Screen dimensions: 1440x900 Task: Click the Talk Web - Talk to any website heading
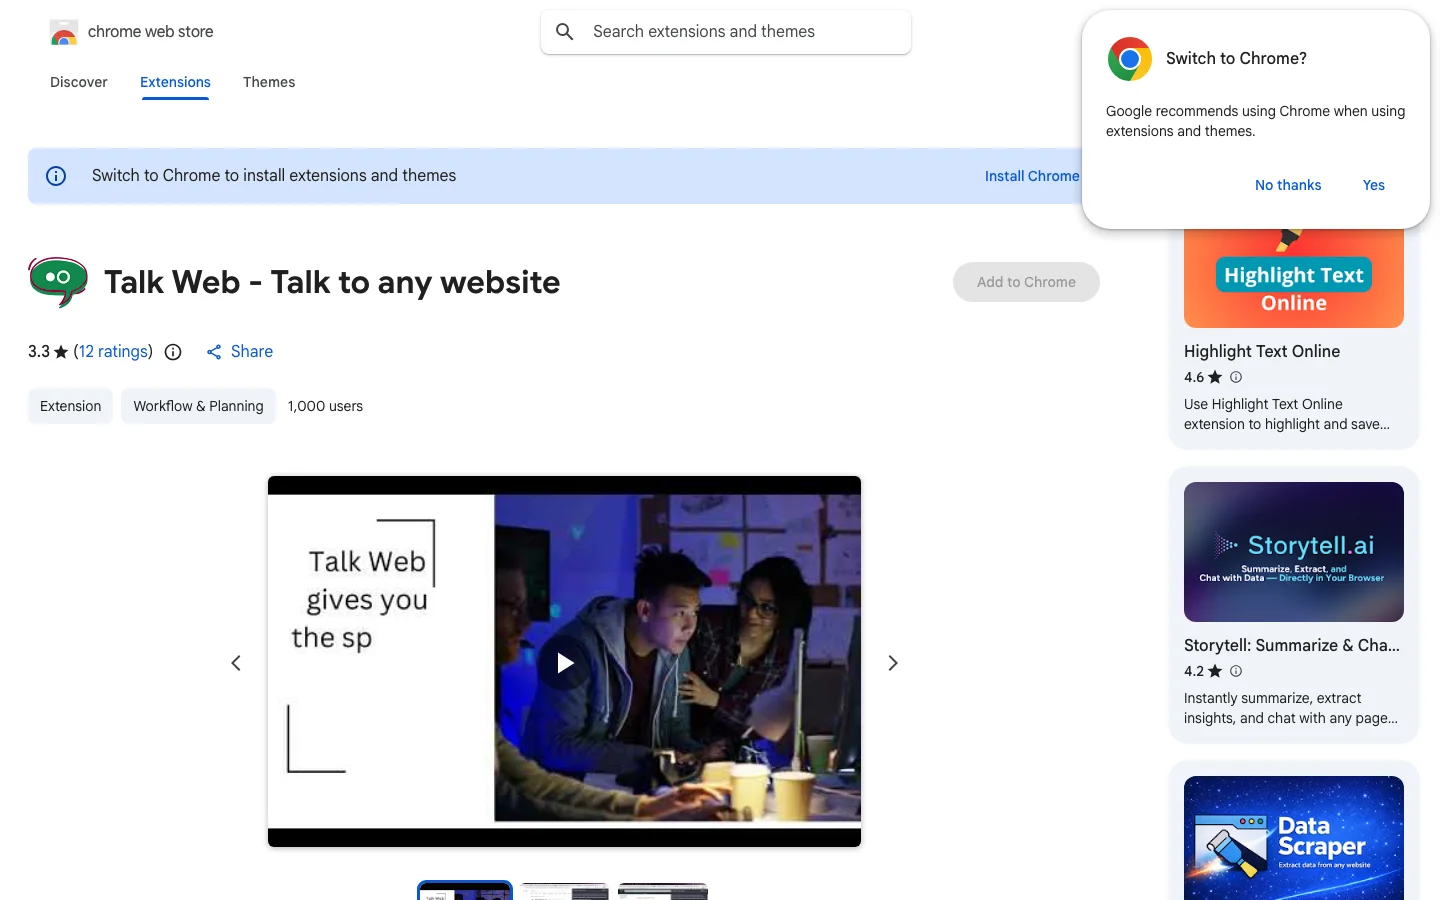pos(332,282)
